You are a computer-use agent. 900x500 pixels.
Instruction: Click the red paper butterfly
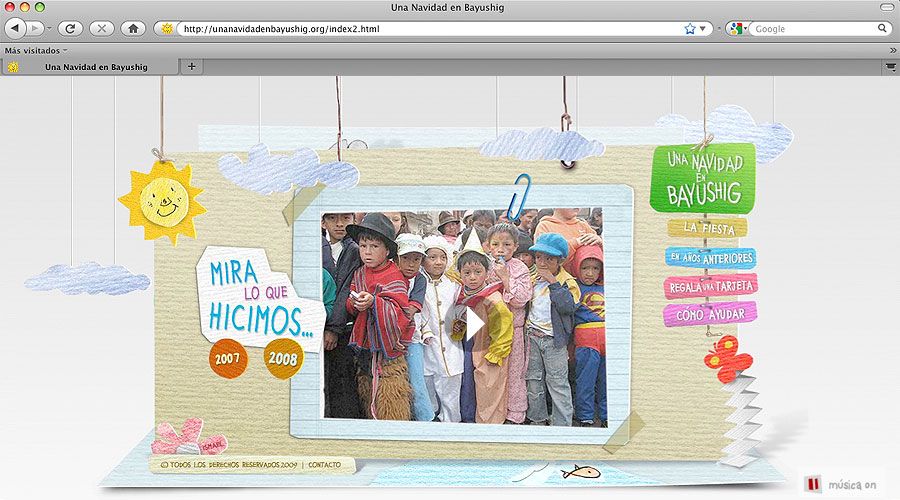coord(728,358)
